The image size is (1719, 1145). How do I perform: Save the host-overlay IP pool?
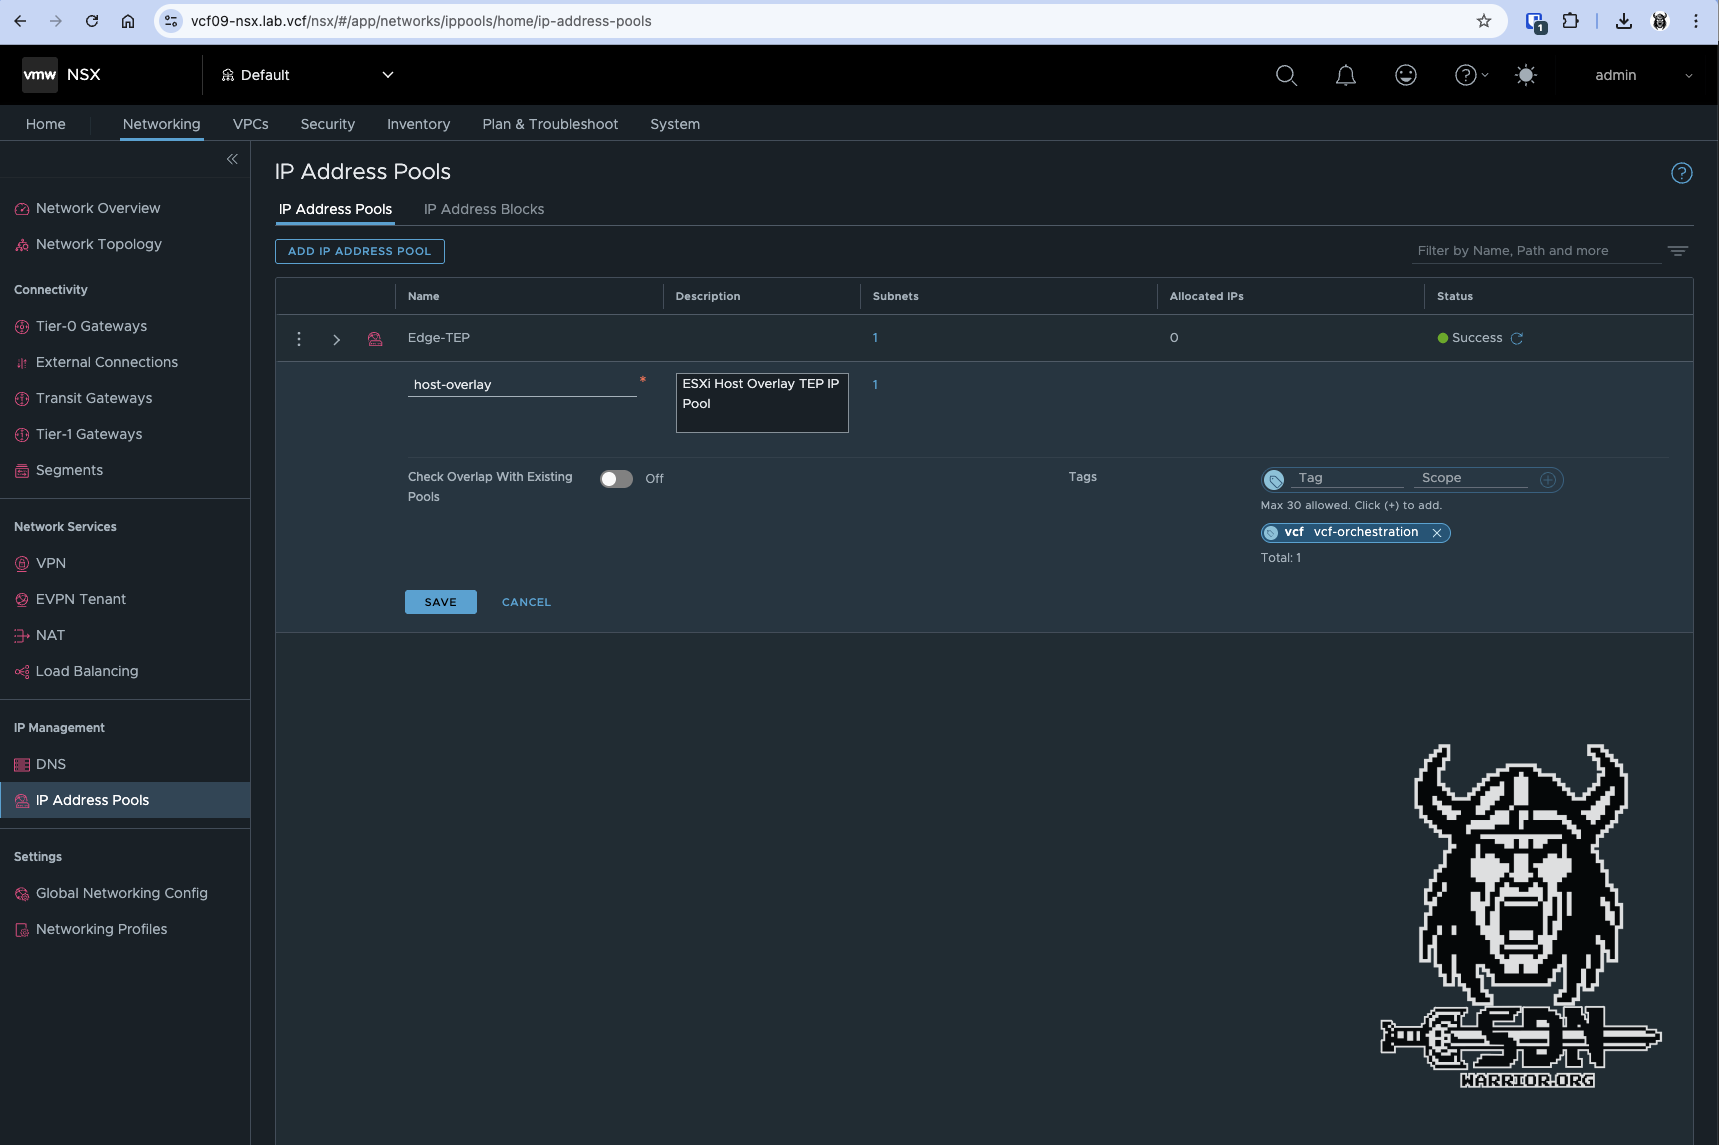pyautogui.click(x=440, y=601)
